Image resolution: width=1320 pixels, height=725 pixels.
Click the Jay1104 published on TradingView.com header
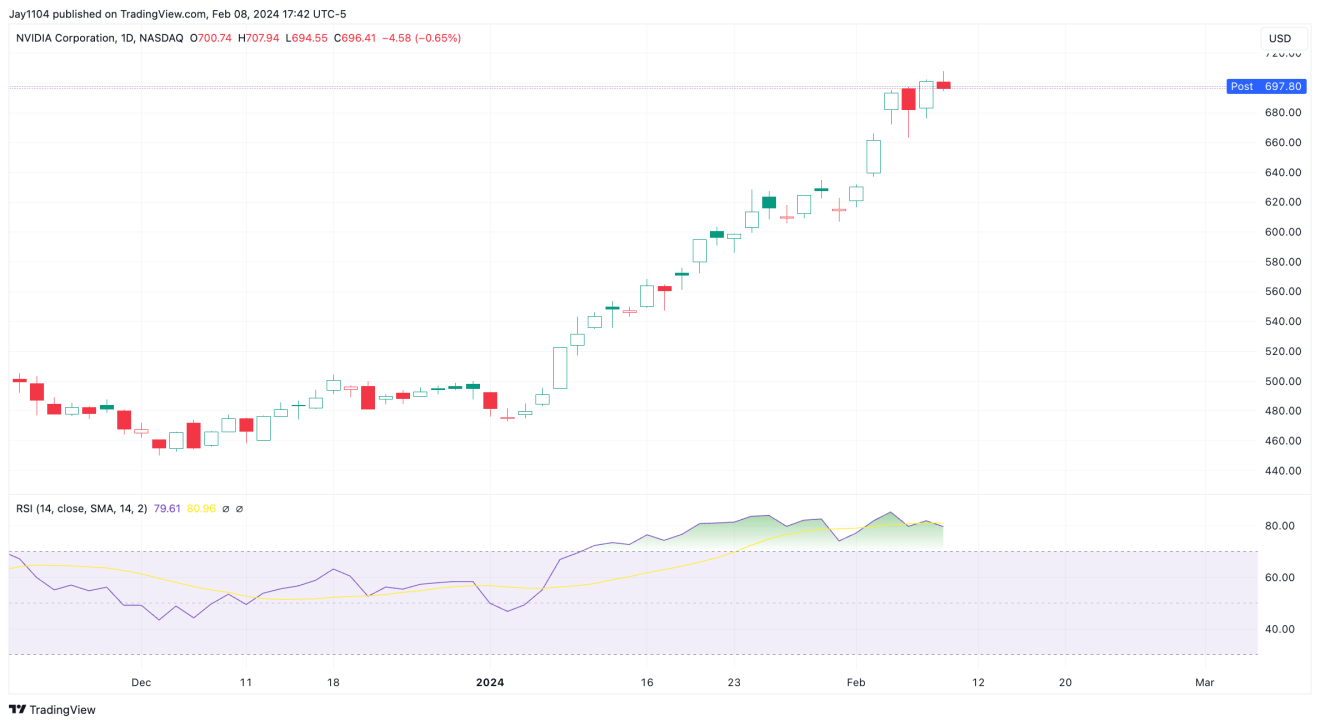tap(178, 14)
